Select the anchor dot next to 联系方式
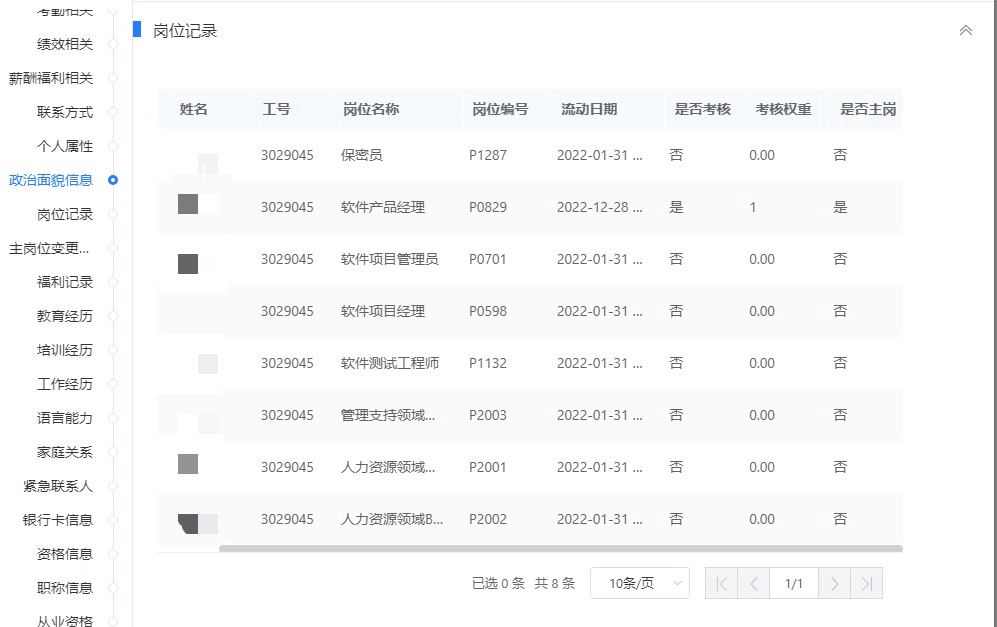This screenshot has width=997, height=627. coord(112,112)
